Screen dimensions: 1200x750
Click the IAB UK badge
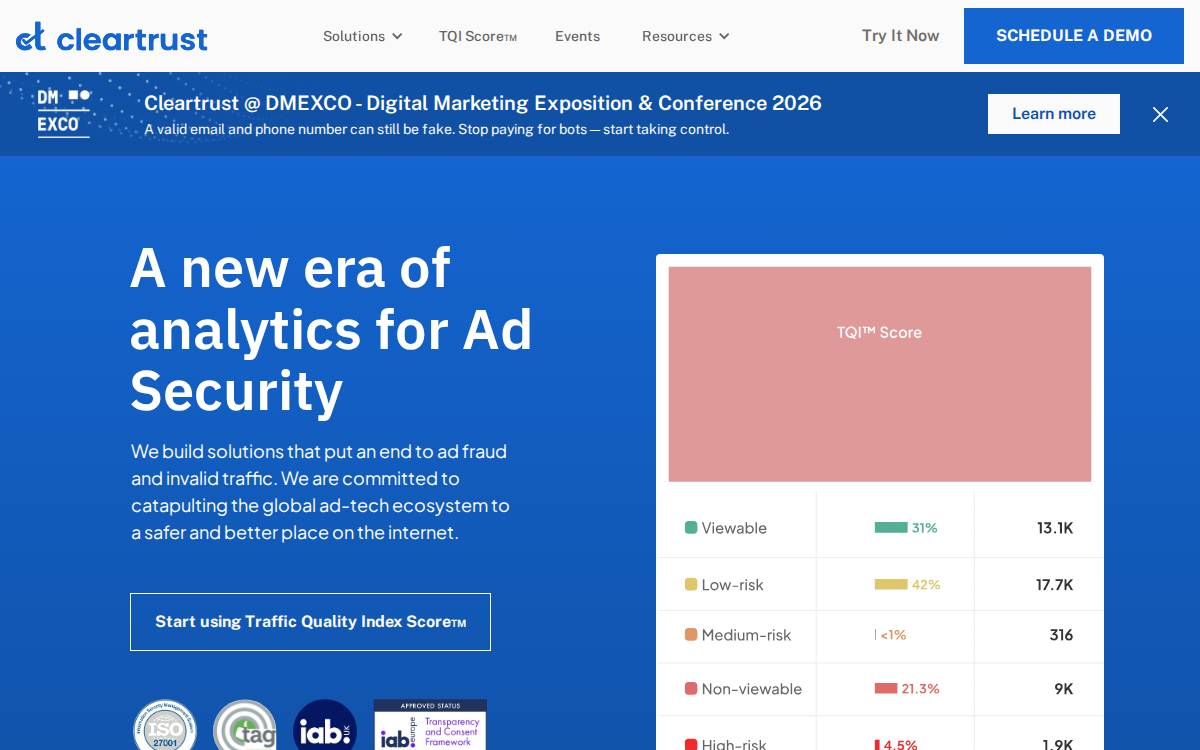tap(325, 726)
